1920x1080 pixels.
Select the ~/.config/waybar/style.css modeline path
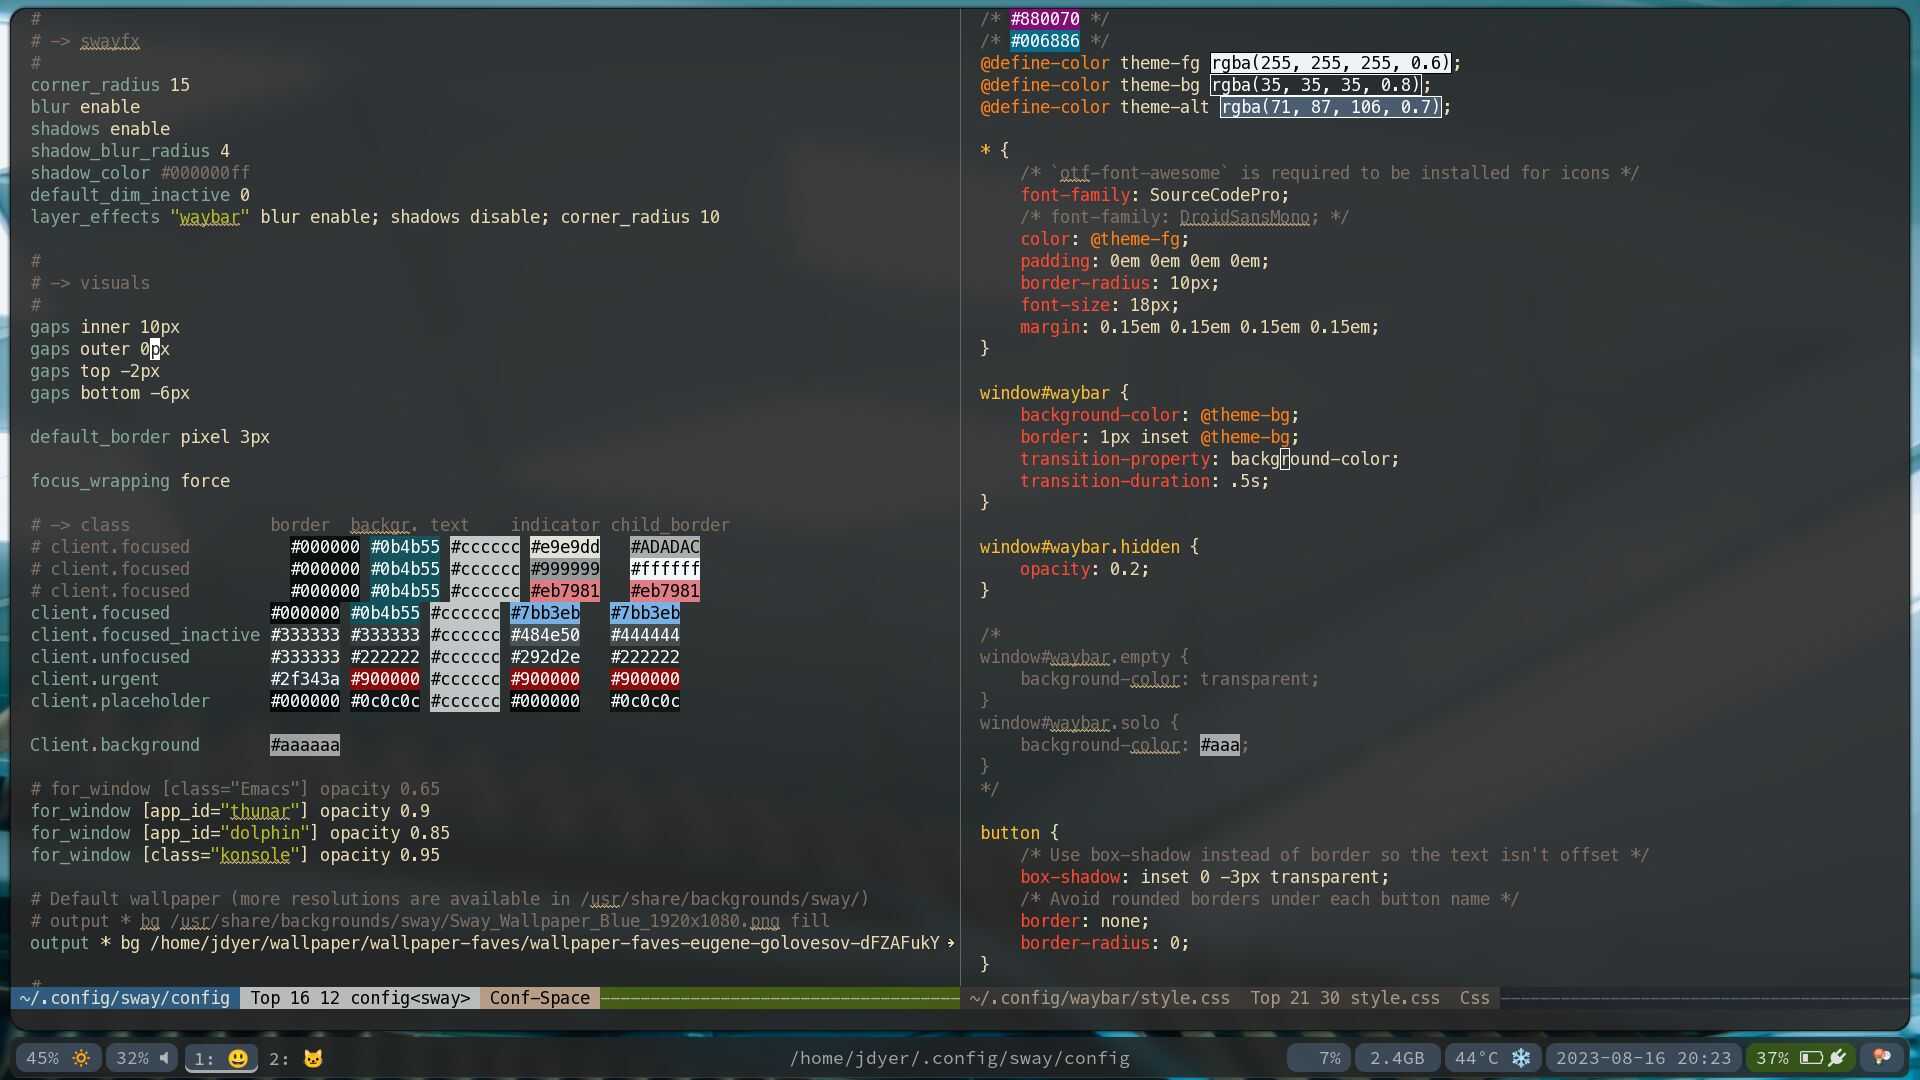(x=1100, y=998)
